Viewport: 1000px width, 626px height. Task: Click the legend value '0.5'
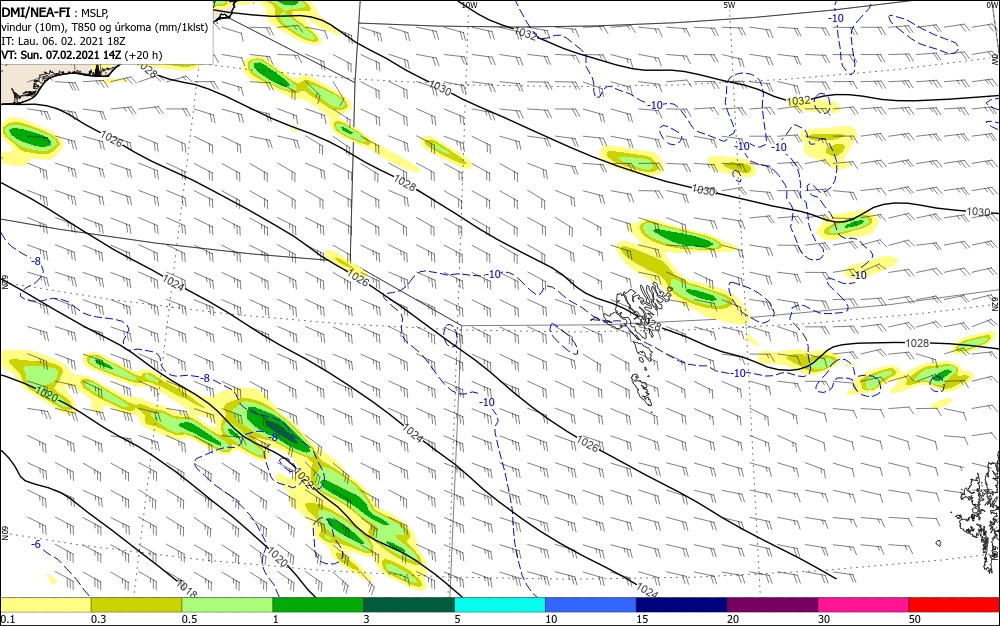pos(189,619)
